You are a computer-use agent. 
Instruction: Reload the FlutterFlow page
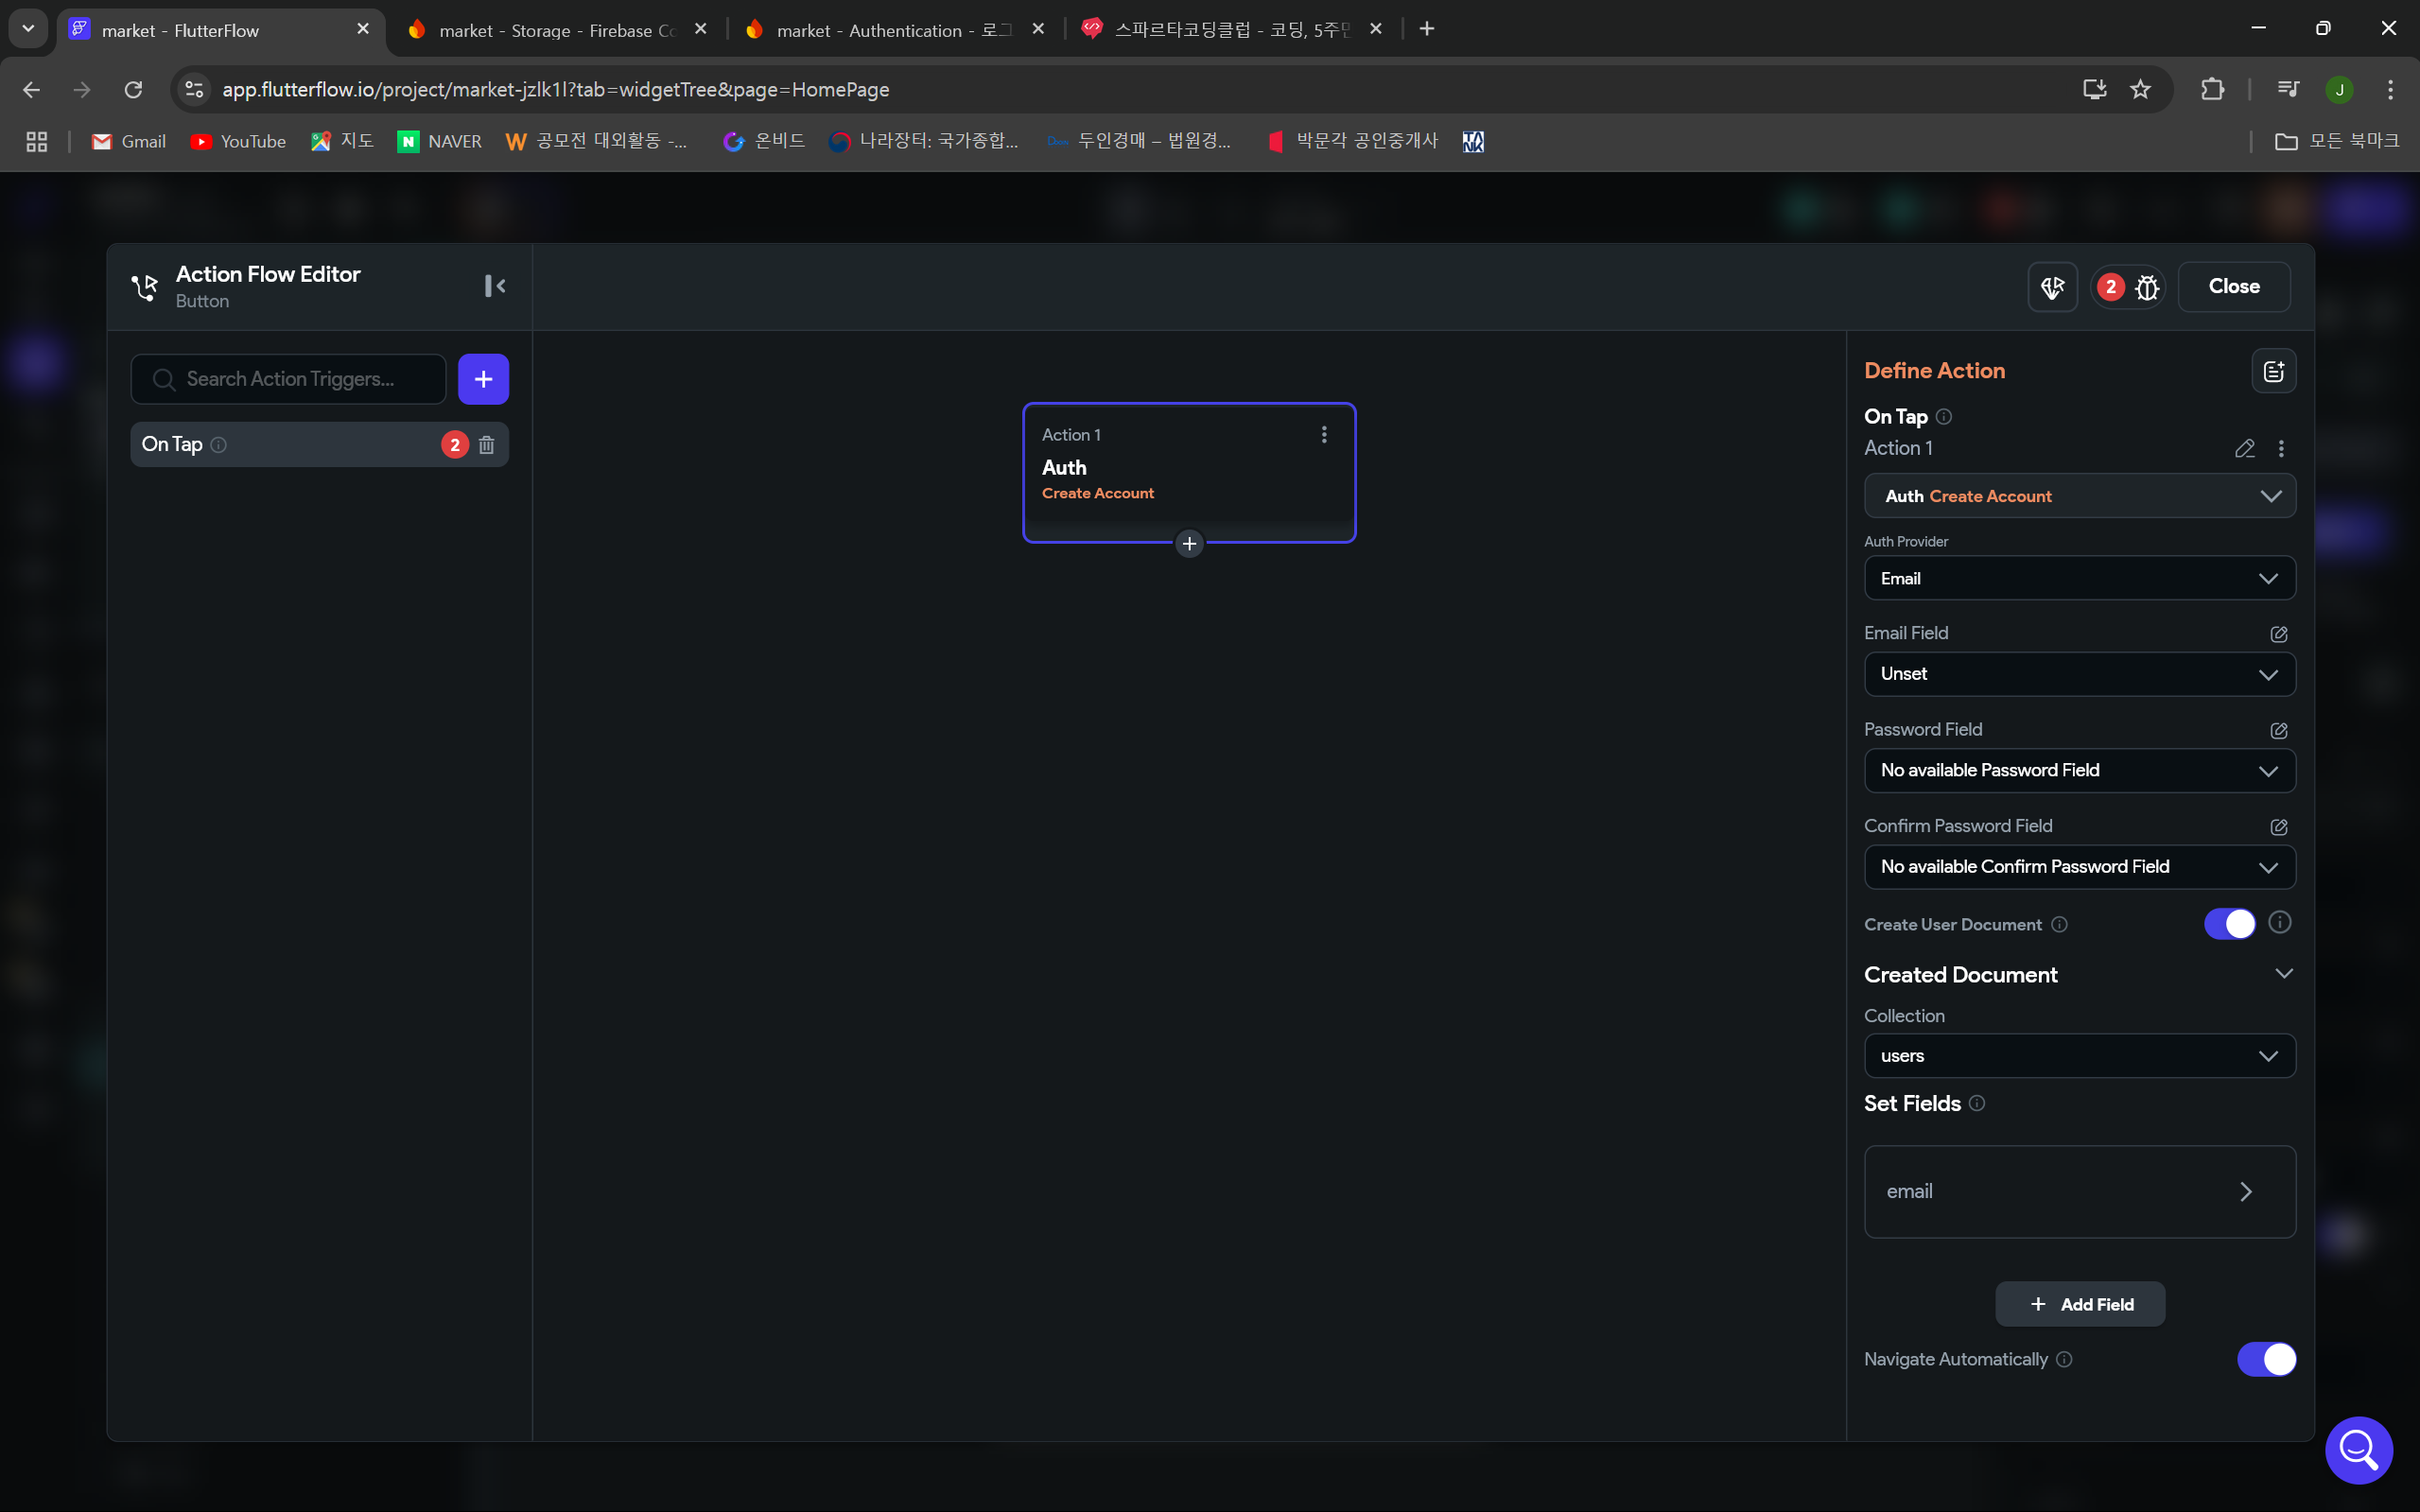[x=133, y=90]
